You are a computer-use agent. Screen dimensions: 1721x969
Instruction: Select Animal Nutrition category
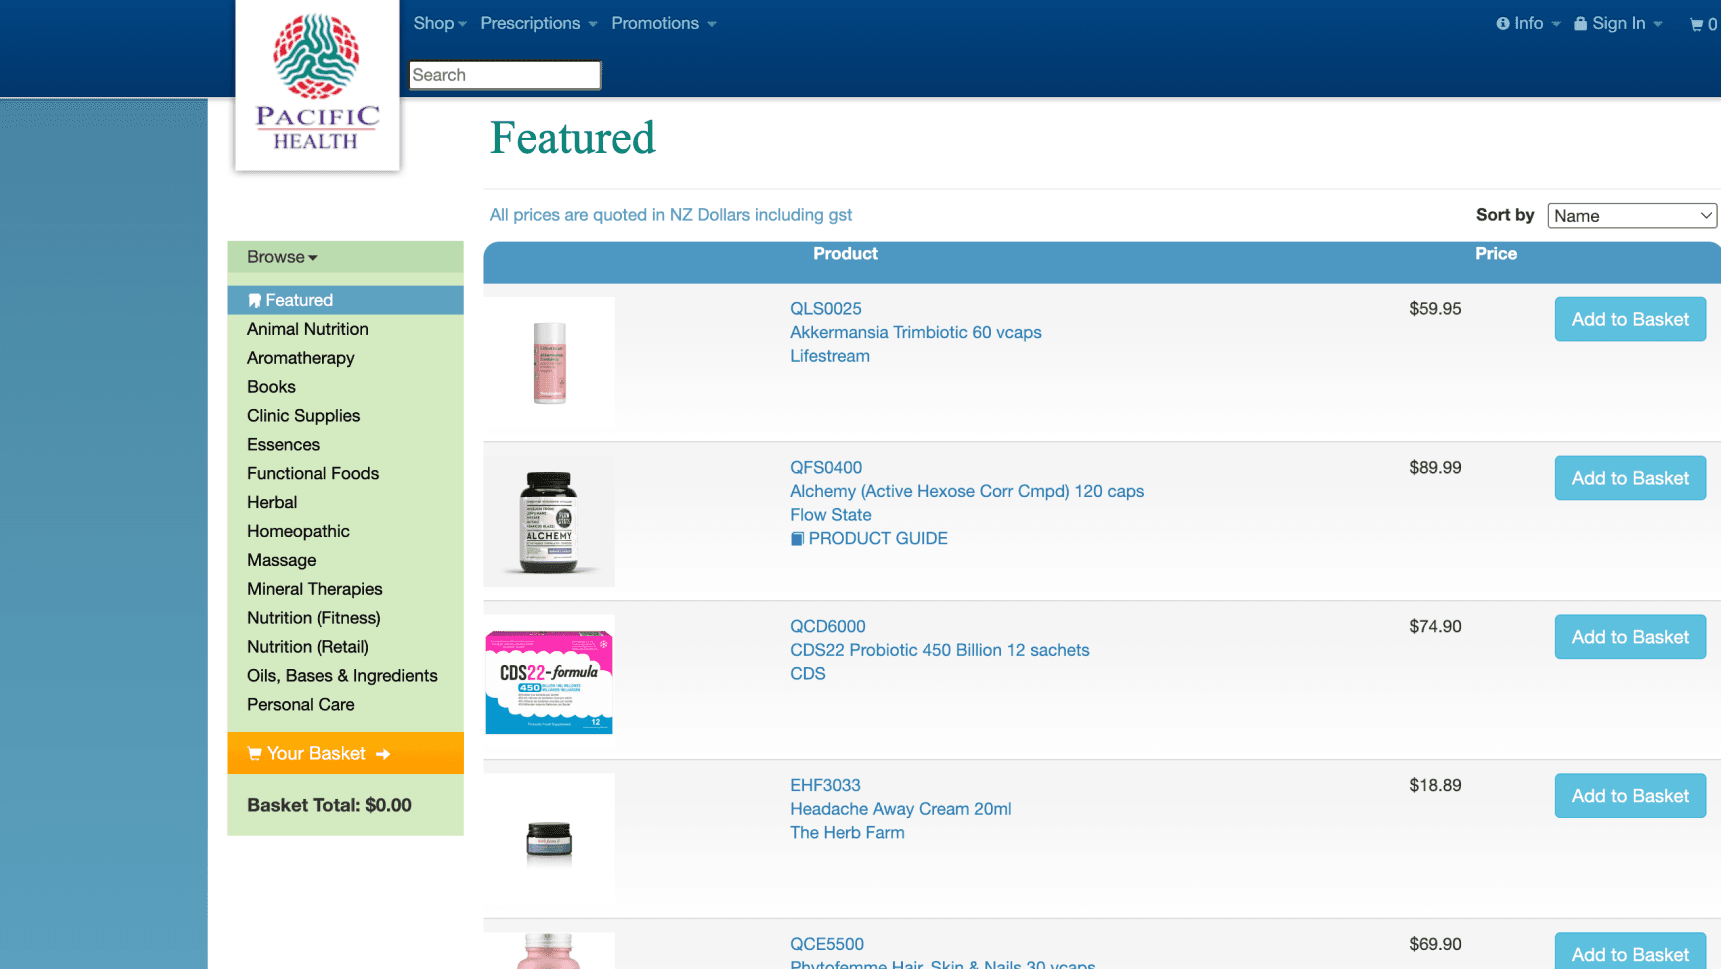tap(308, 329)
